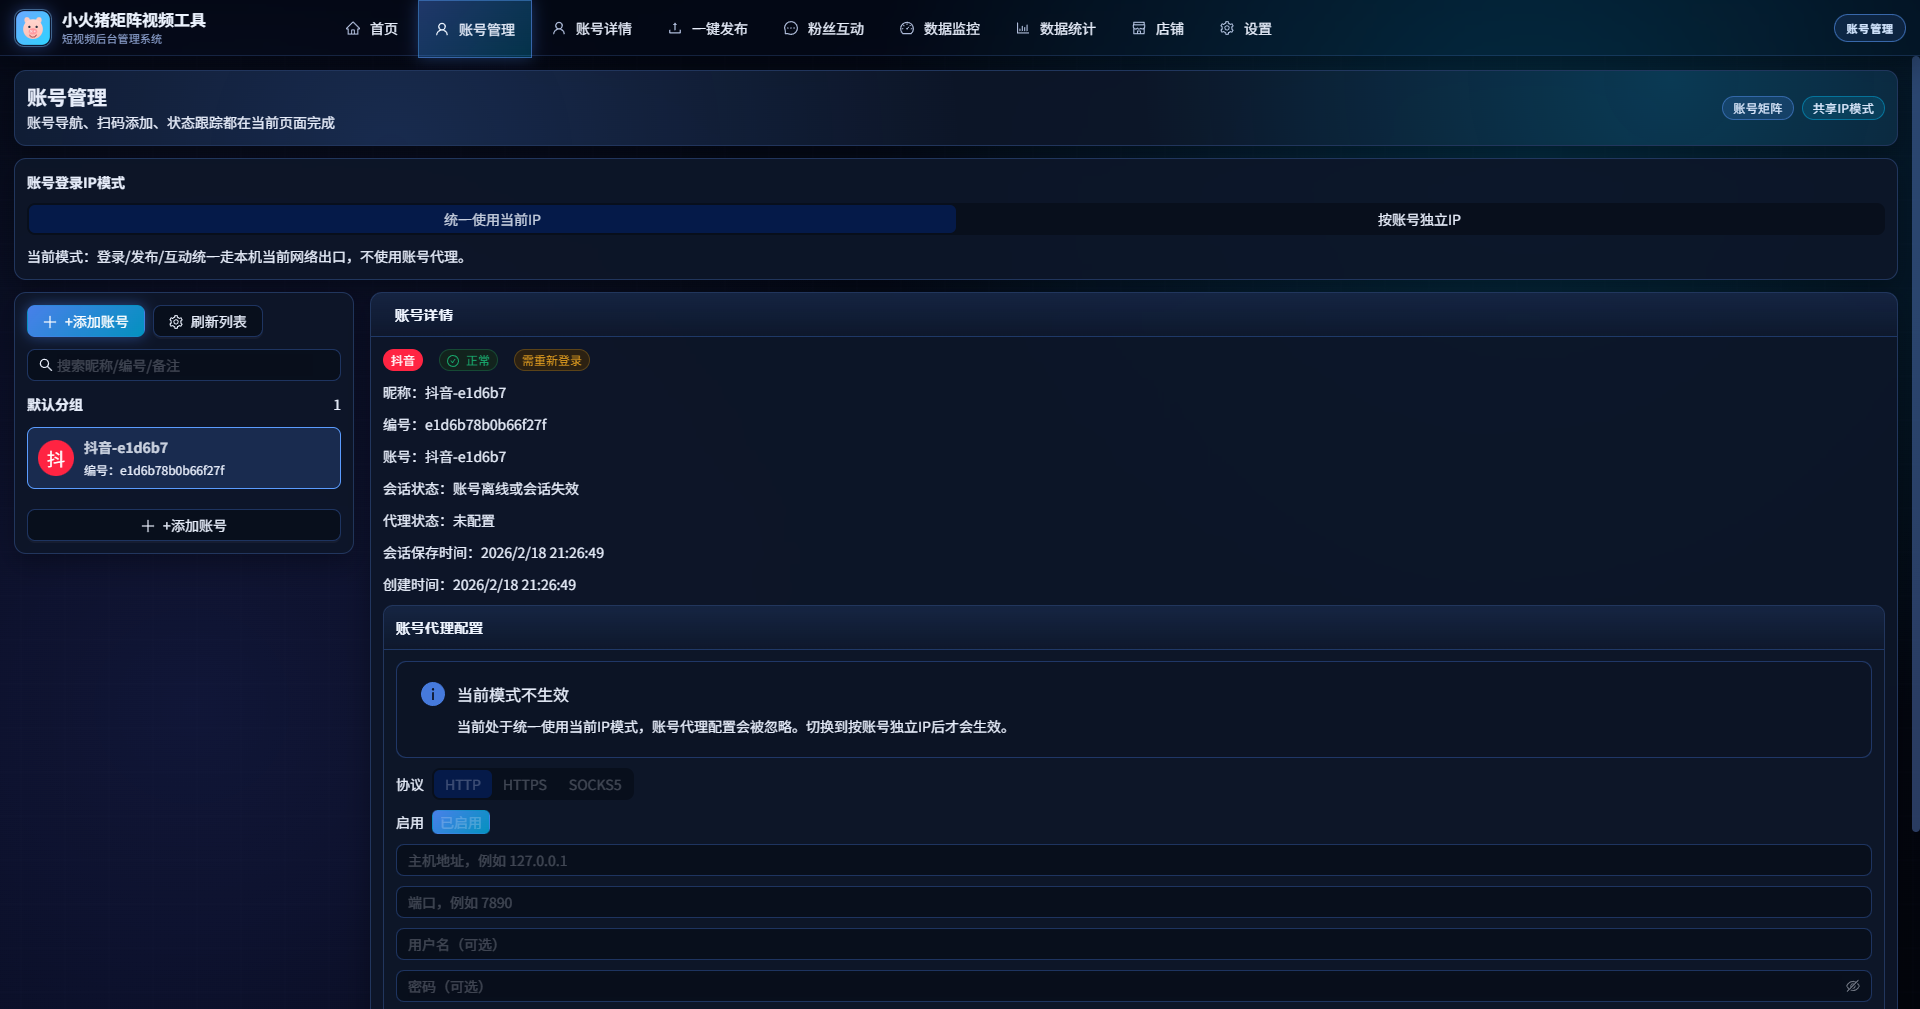Viewport: 1920px width, 1009px height.
Task: Focus the 主机地址 host input field
Action: (x=1133, y=861)
